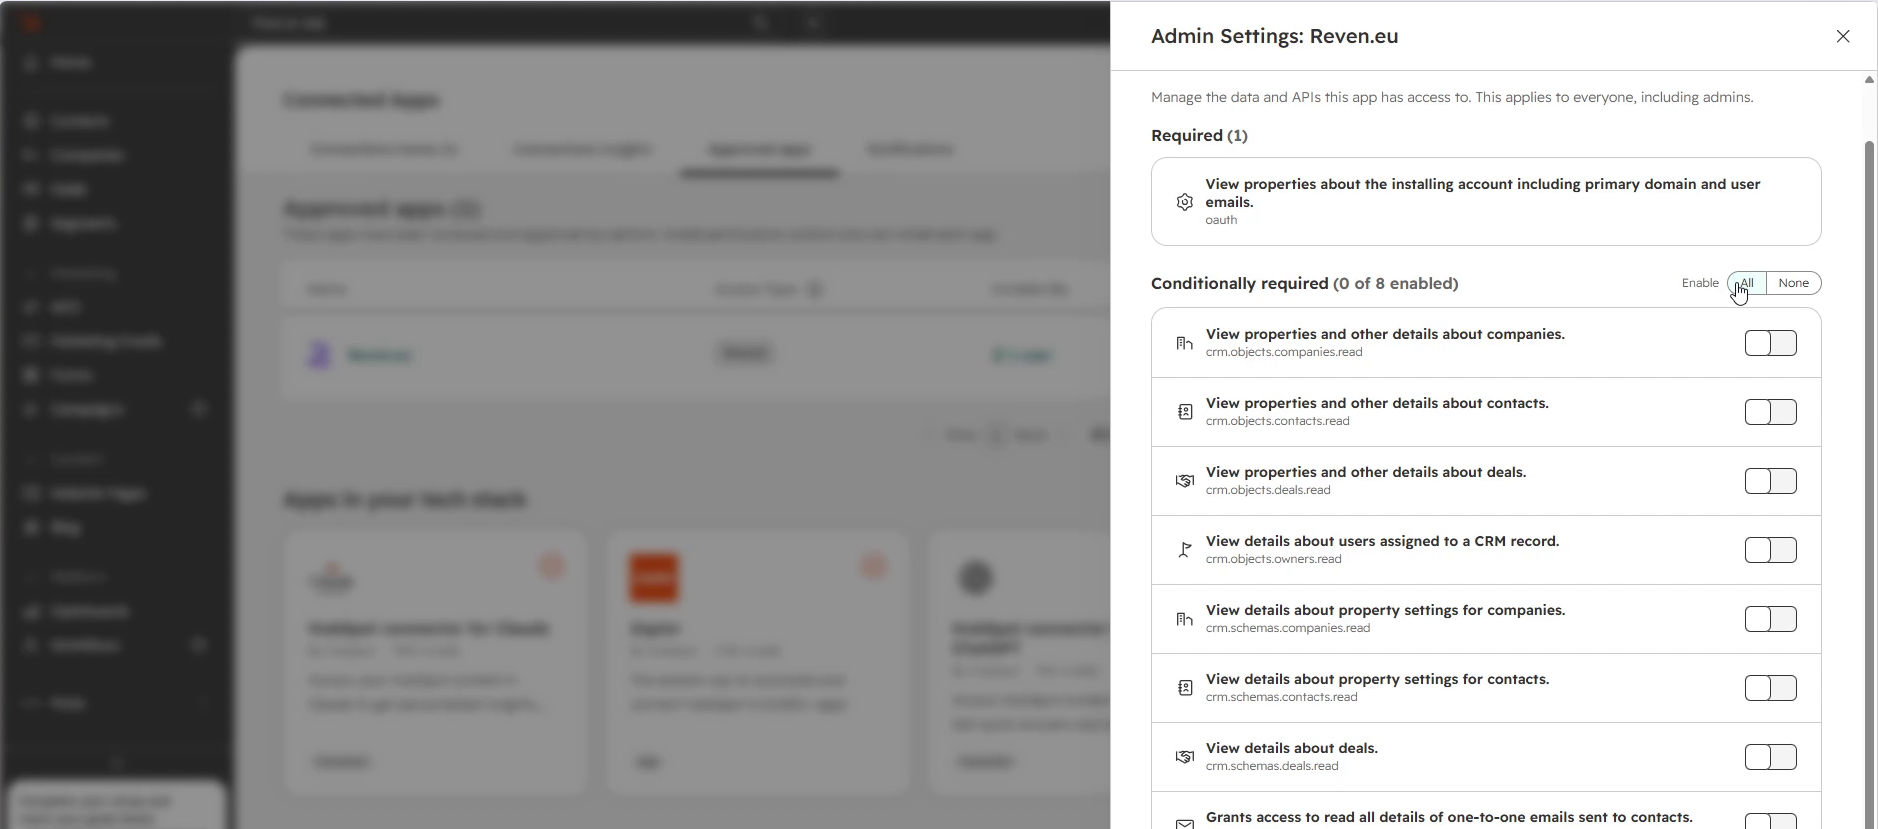The image size is (1878, 829).
Task: Click contact icon next to crm.objects.contacts.read
Action: pyautogui.click(x=1185, y=412)
